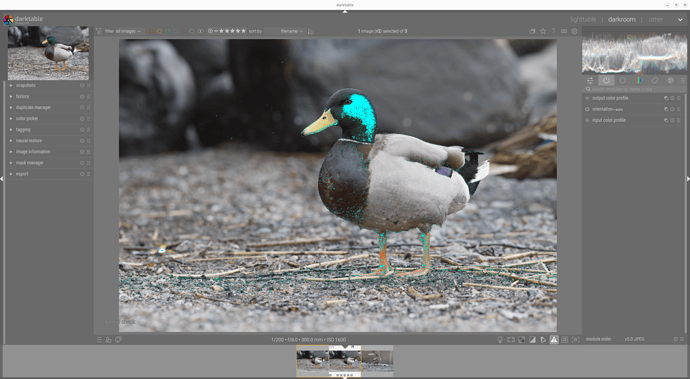Screen dimensions: 690x379
Task: Reset the tagging panel
Action: (82, 130)
